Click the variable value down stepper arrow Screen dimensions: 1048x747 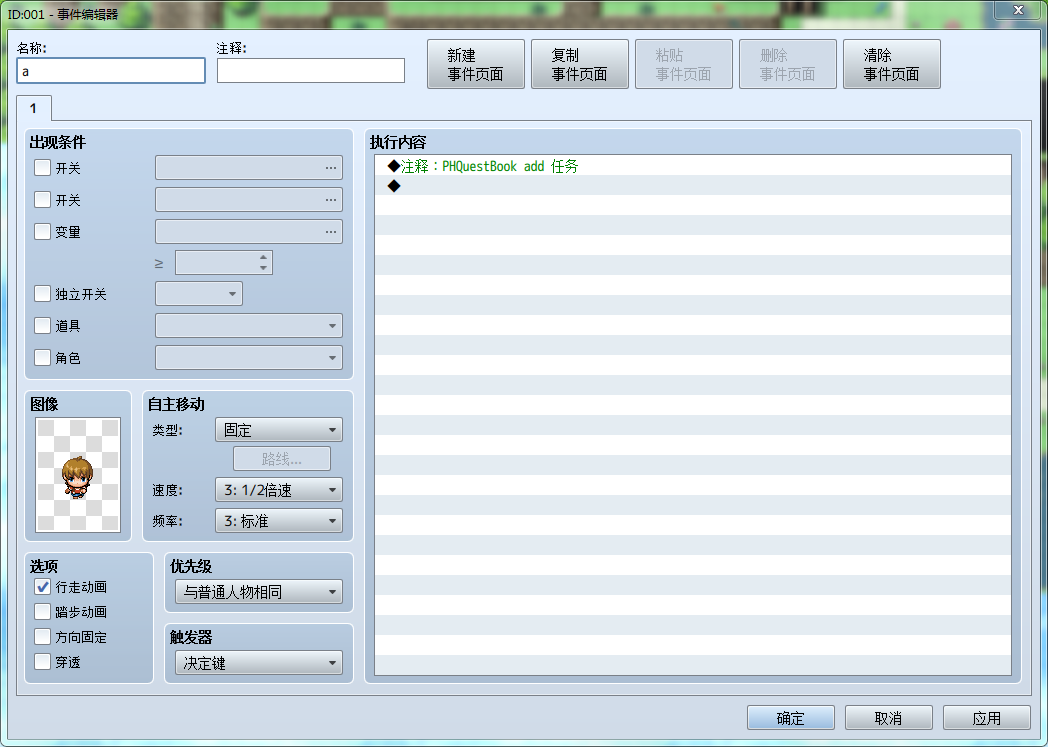[263, 268]
